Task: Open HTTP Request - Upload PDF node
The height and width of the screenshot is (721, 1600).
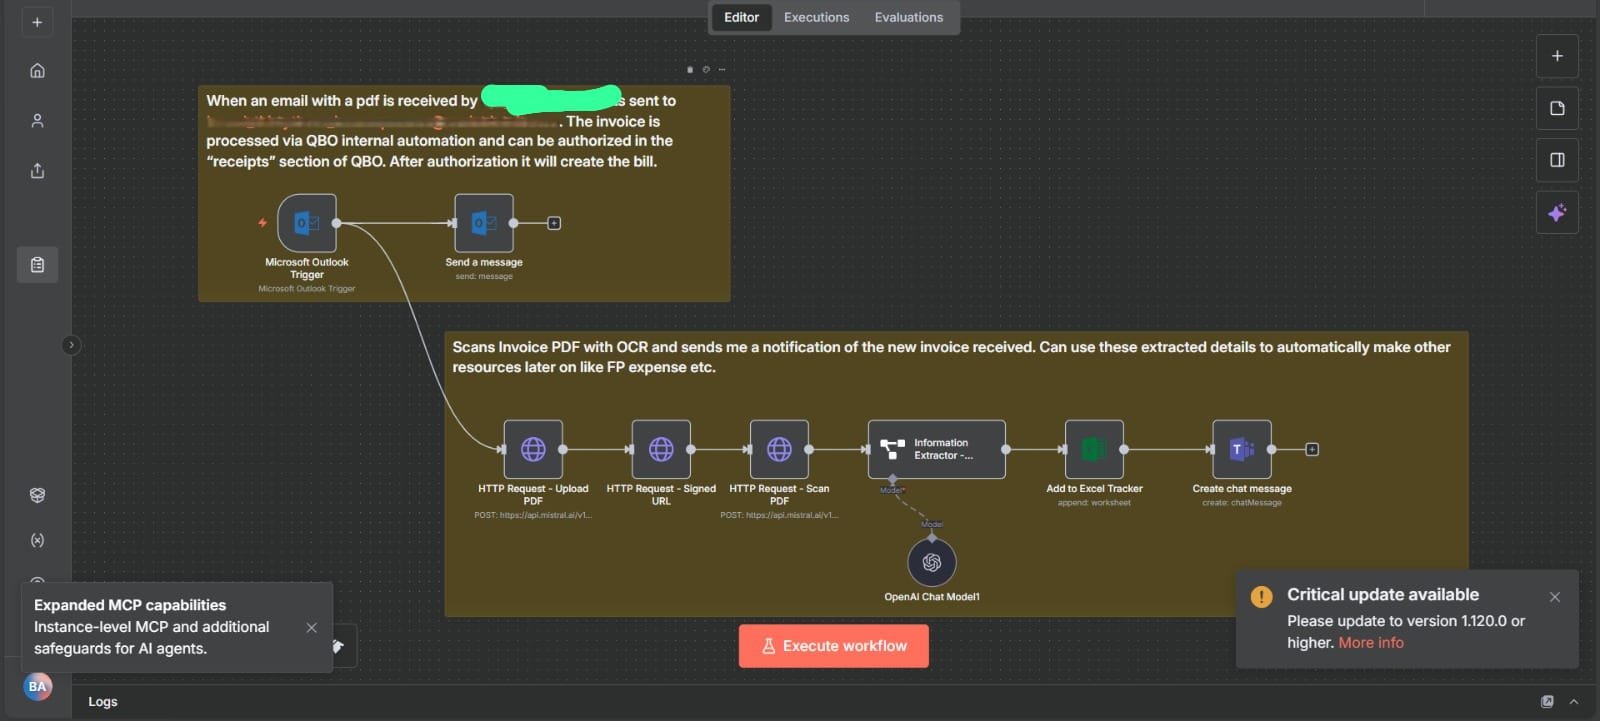Action: coord(533,449)
